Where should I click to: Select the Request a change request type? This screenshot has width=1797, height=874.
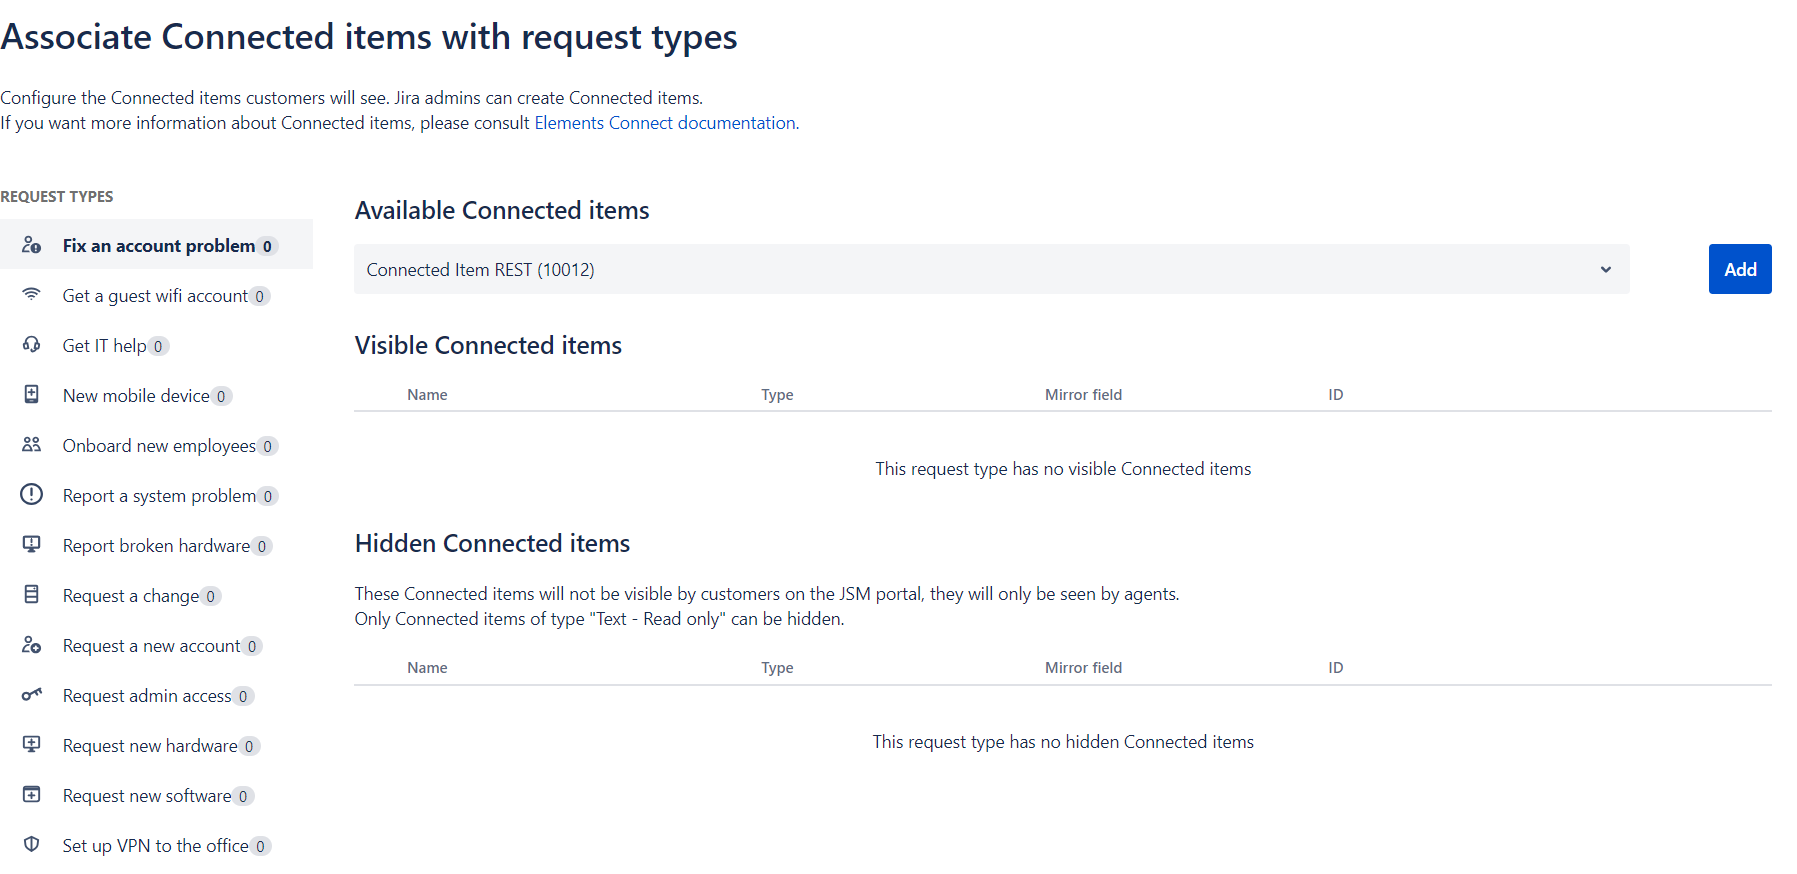pos(131,596)
